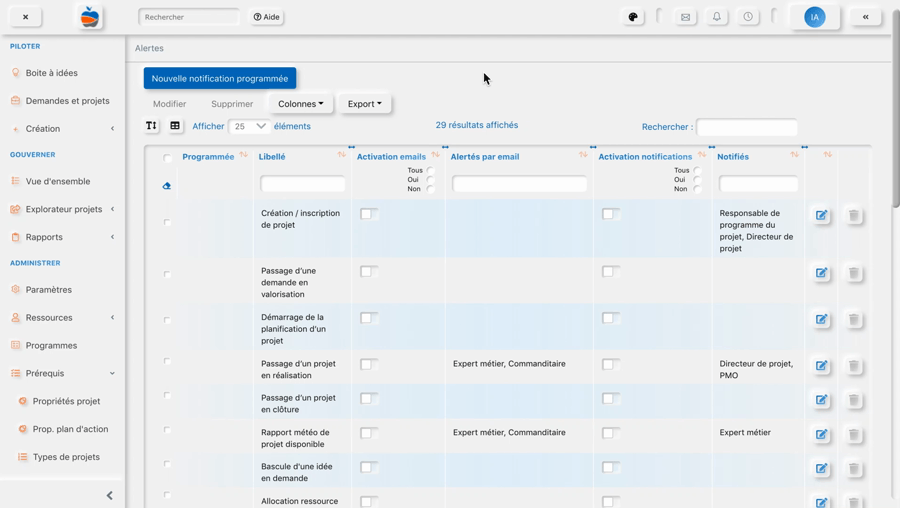Expand the Rapports sidebar menu
This screenshot has height=508, width=900.
[112, 237]
